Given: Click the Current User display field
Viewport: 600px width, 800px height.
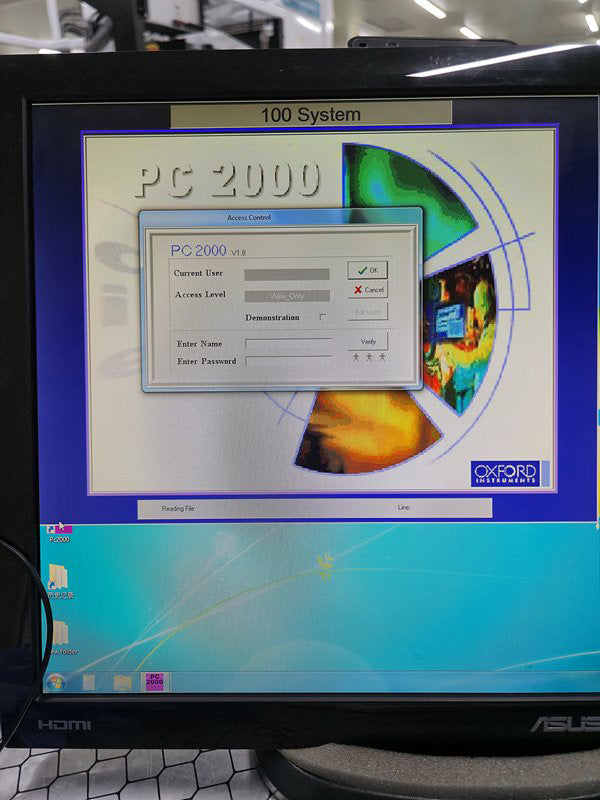Looking at the screenshot, I should [x=287, y=274].
